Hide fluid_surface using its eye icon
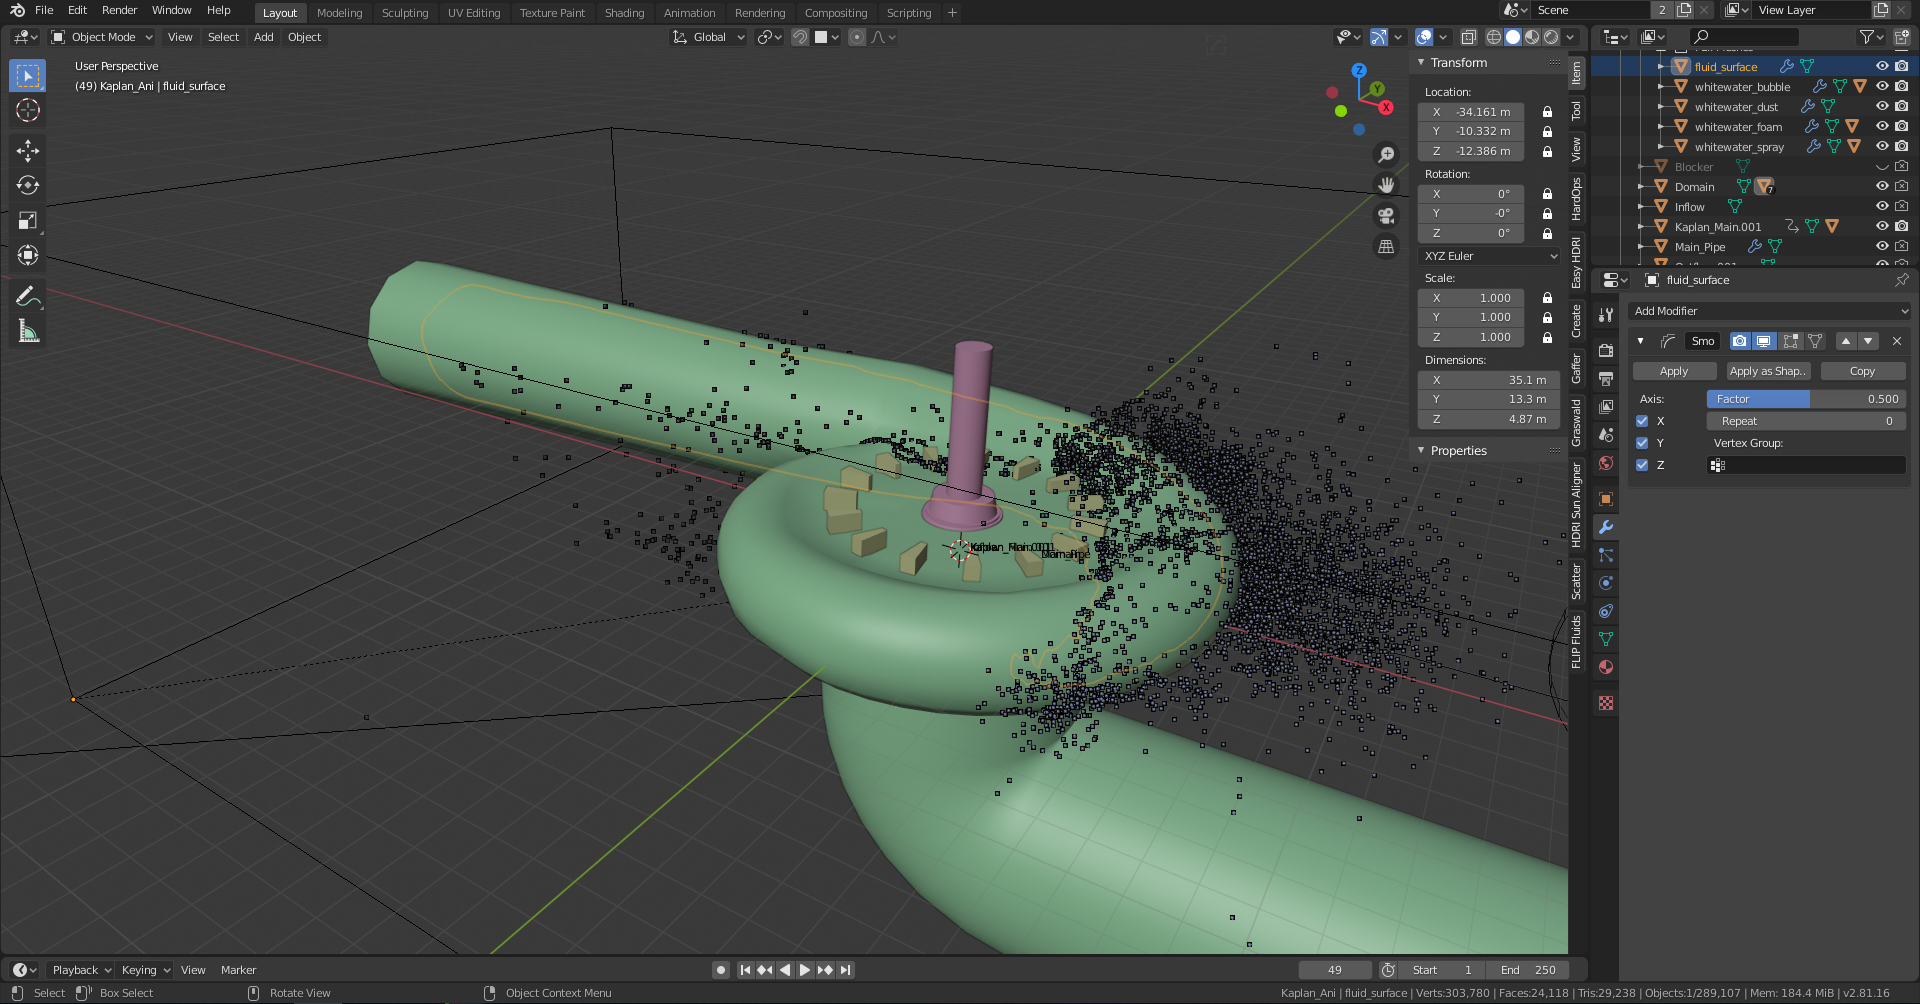The image size is (1920, 1004). coord(1882,67)
